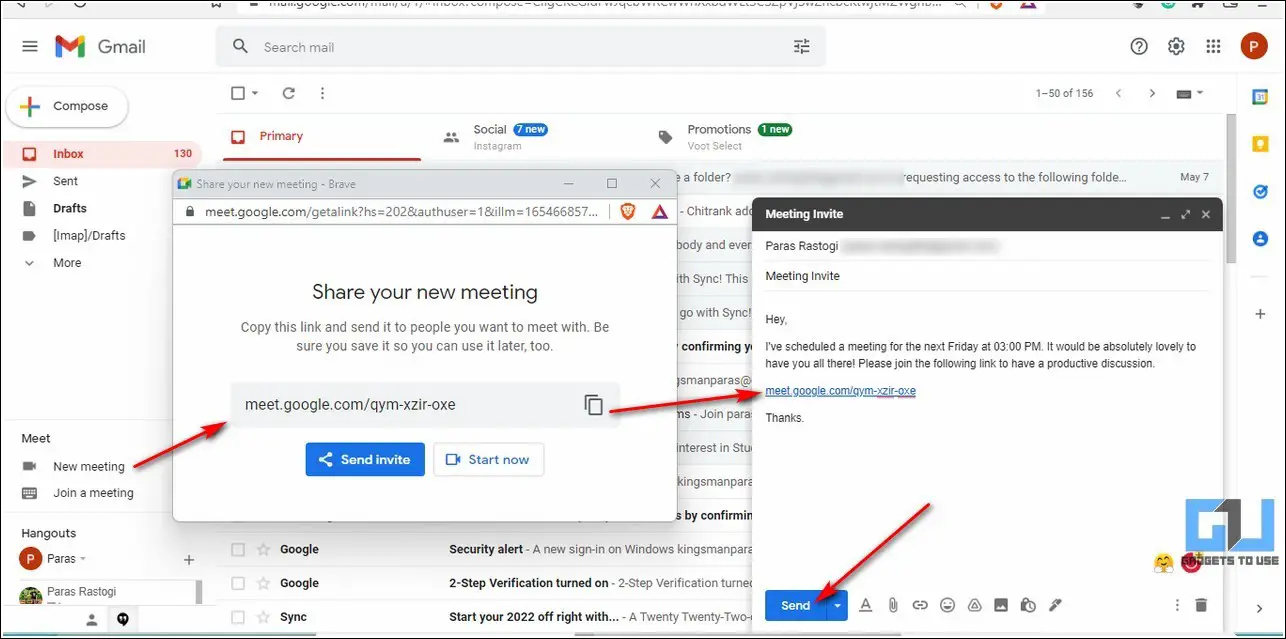Open Contacts side panel icon

coord(1260,239)
